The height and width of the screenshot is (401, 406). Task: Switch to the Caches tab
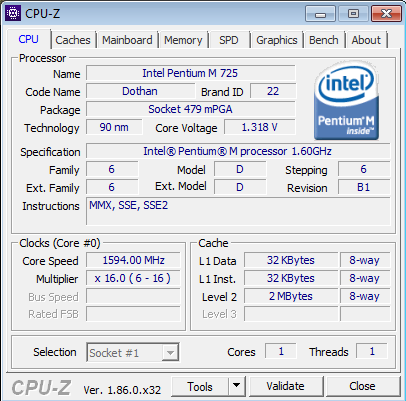[x=73, y=40]
